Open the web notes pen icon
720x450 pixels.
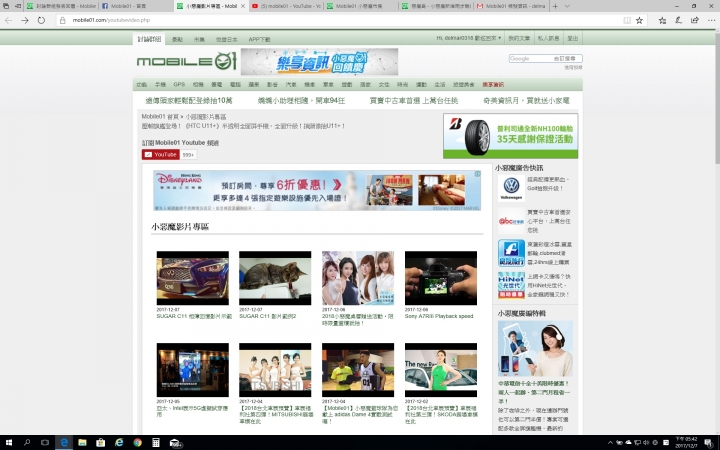[678, 20]
